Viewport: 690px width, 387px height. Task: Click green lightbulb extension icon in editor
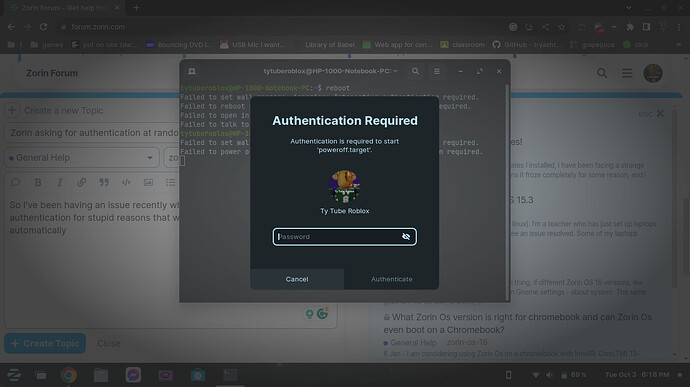pyautogui.click(x=309, y=313)
